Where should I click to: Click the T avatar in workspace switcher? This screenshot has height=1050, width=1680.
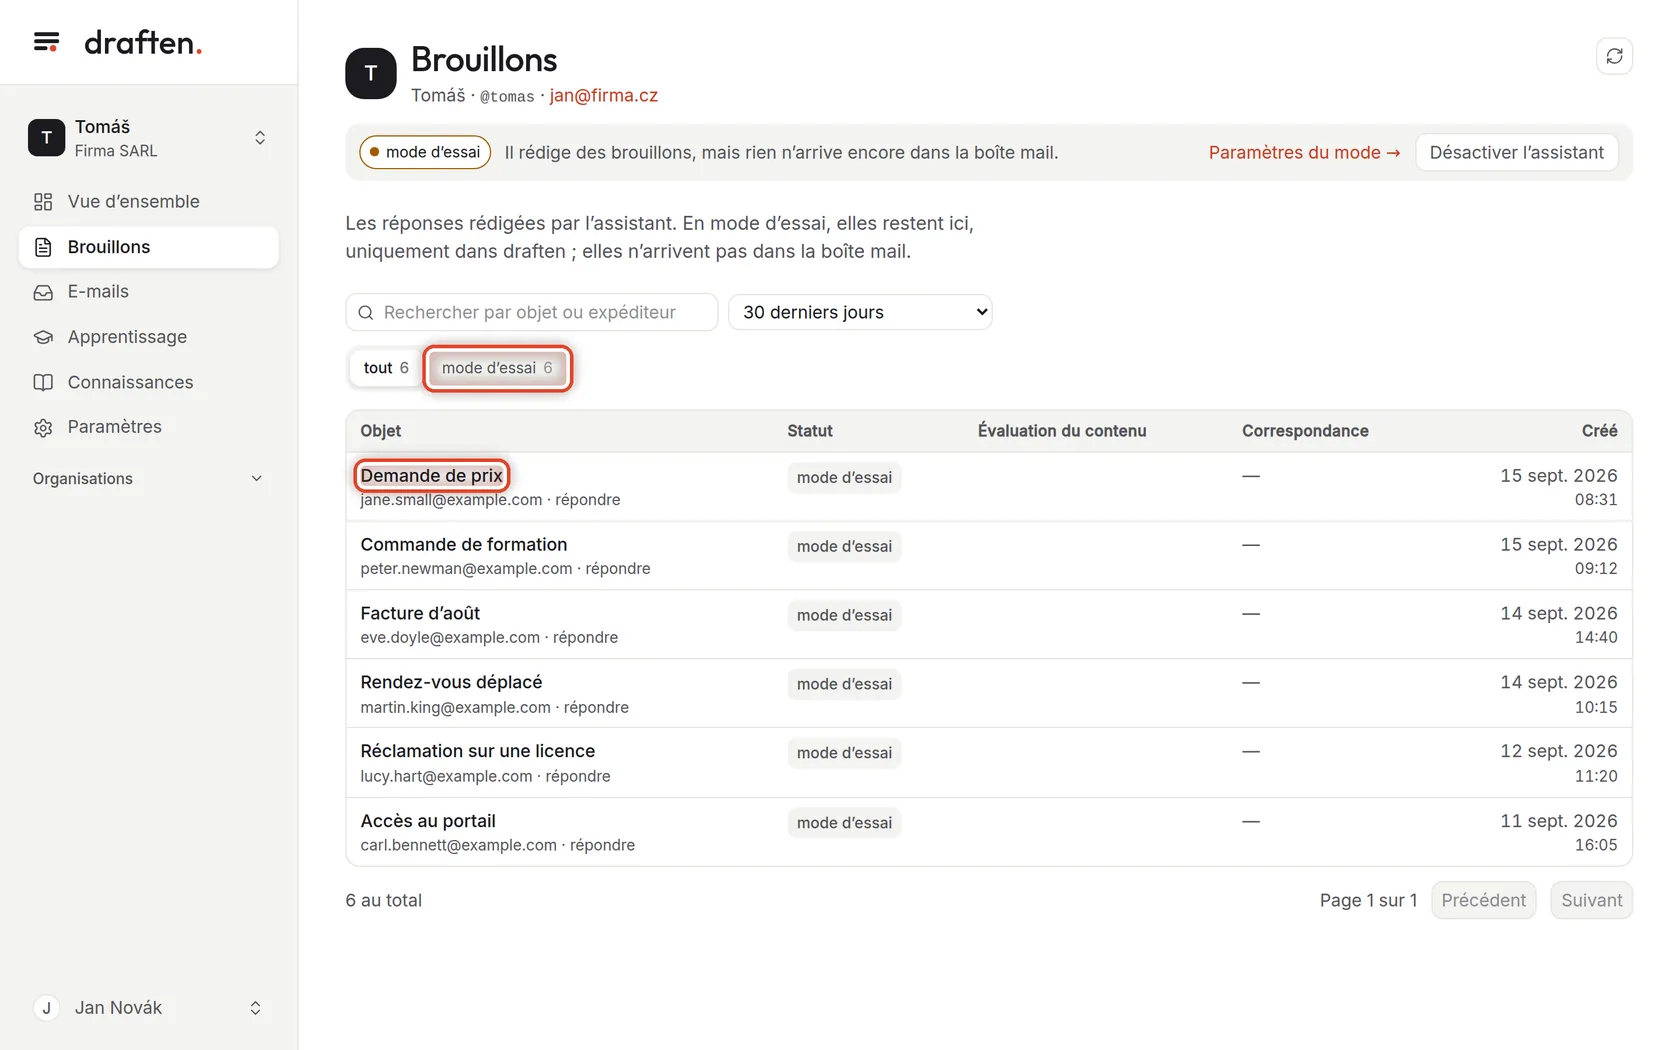click(46, 138)
